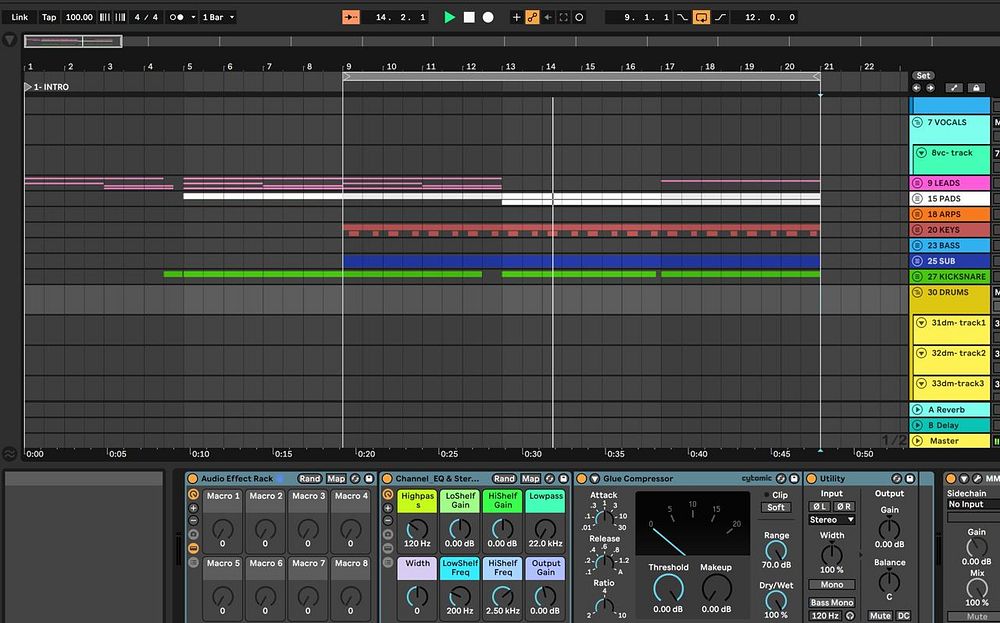Unfold the 7 VOCALS group track
The image size is (1000, 623).
click(x=917, y=122)
